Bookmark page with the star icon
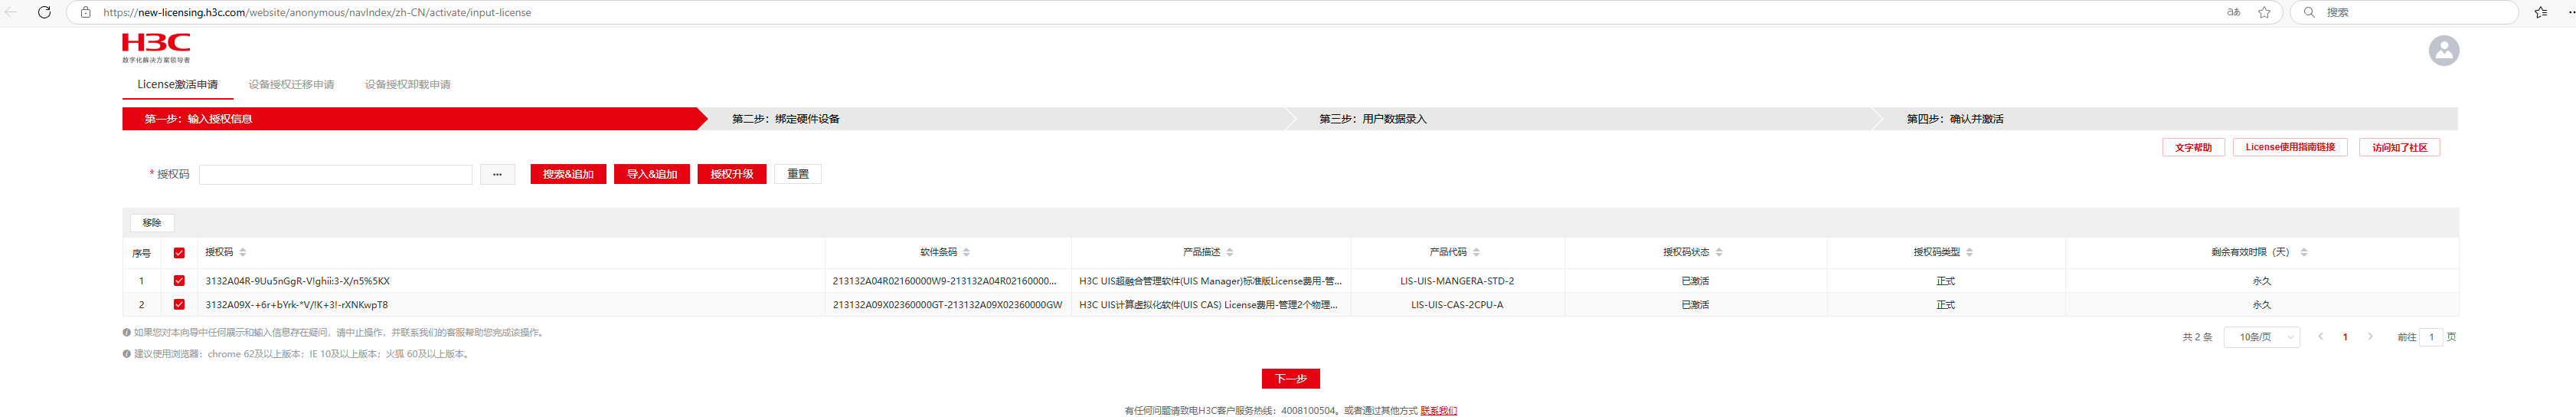2576x417 pixels. (x=2265, y=12)
